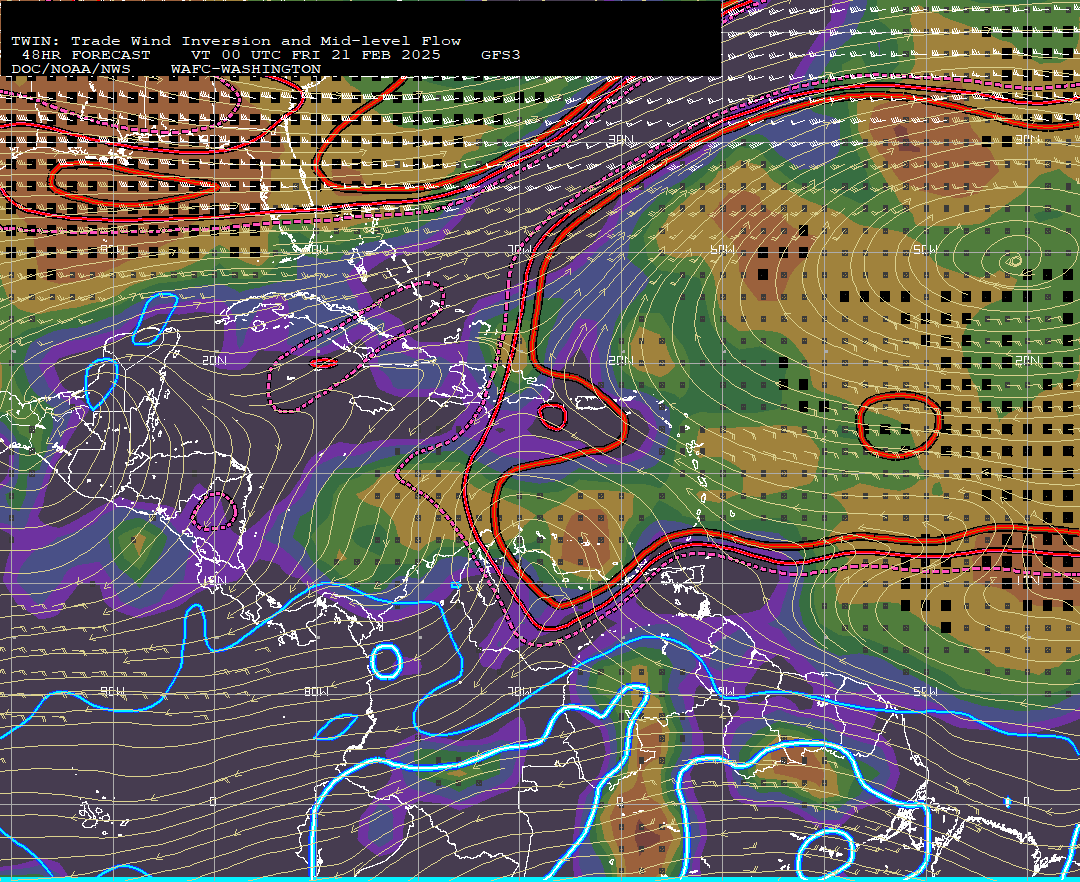1080x882 pixels.
Task: Click the '10N' latitude label over Costa Rica
Action: tap(214, 580)
